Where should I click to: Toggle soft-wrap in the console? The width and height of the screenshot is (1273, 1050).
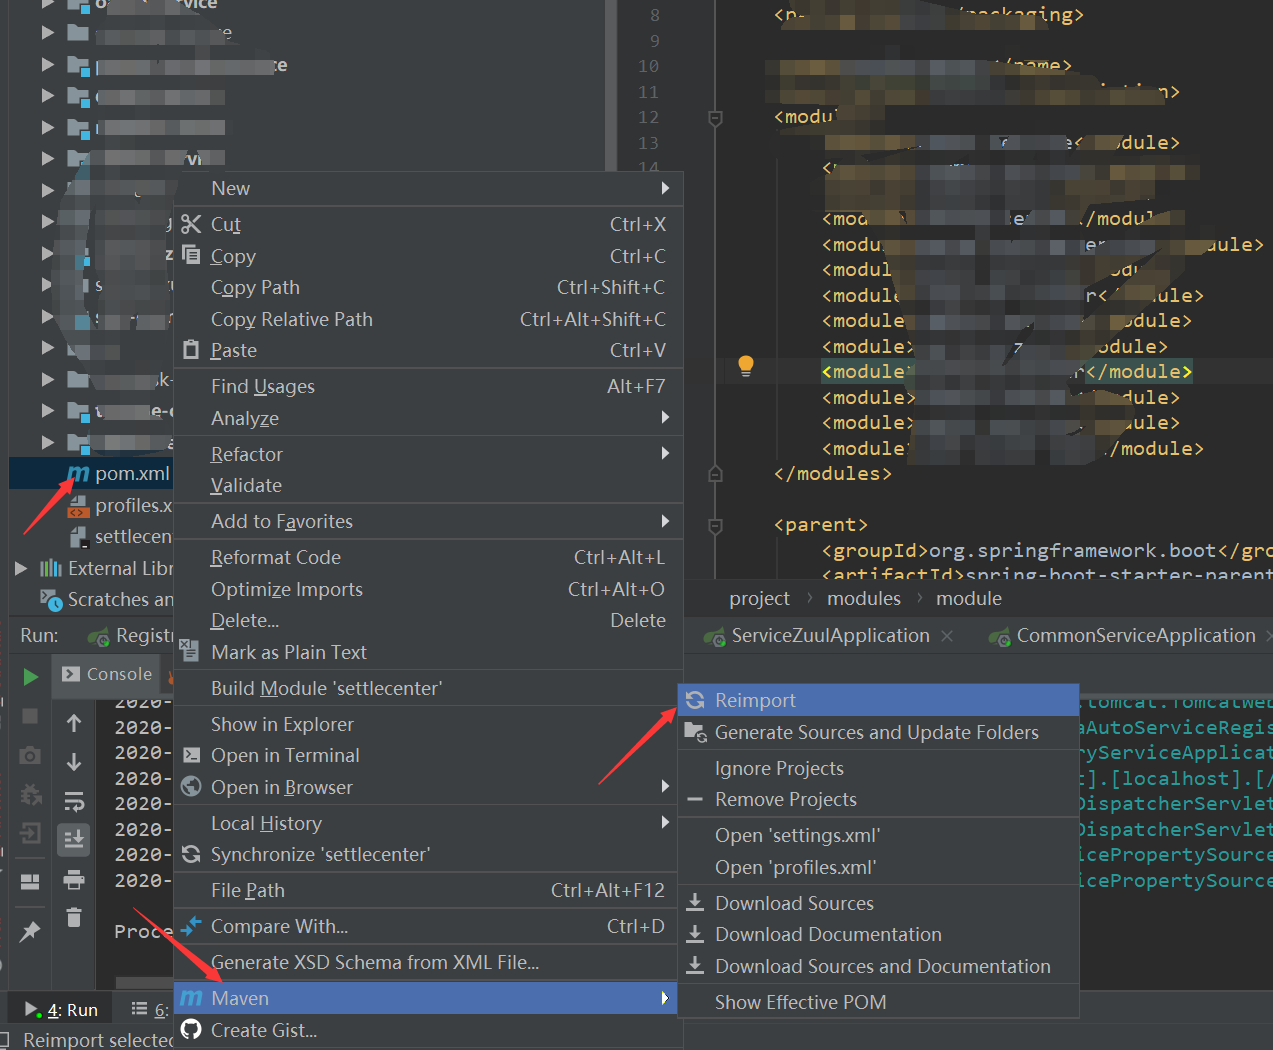(x=76, y=802)
